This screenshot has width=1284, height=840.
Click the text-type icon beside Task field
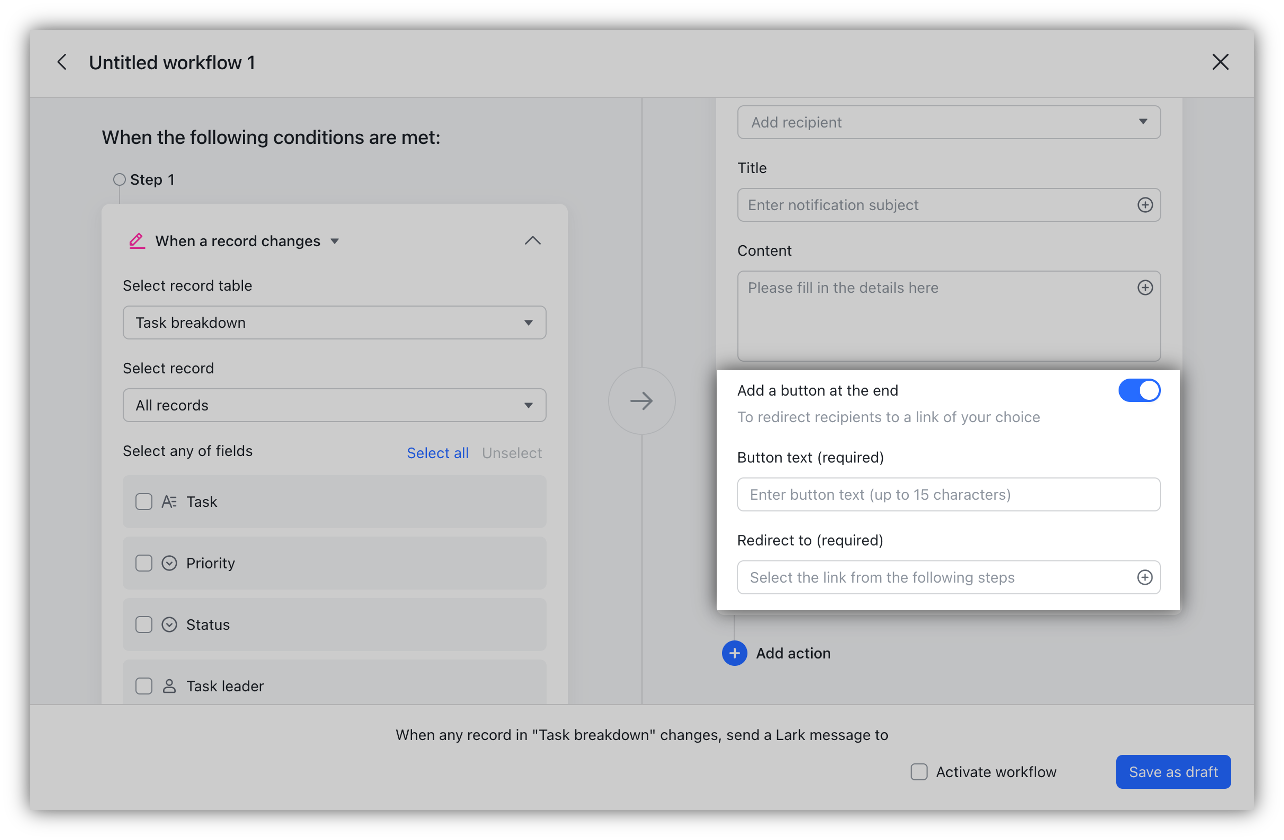click(170, 502)
